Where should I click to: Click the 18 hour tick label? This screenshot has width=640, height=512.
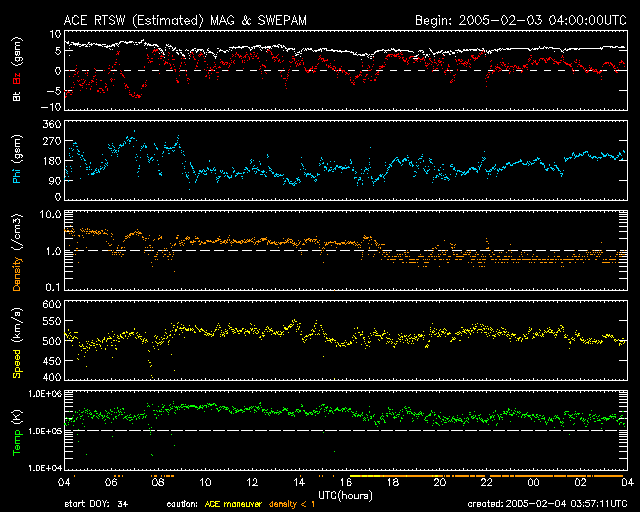(392, 482)
